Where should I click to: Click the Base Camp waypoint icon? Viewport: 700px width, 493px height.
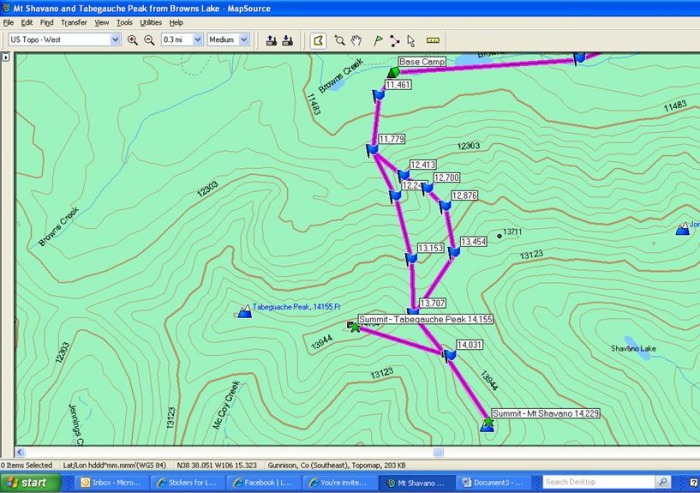point(393,72)
